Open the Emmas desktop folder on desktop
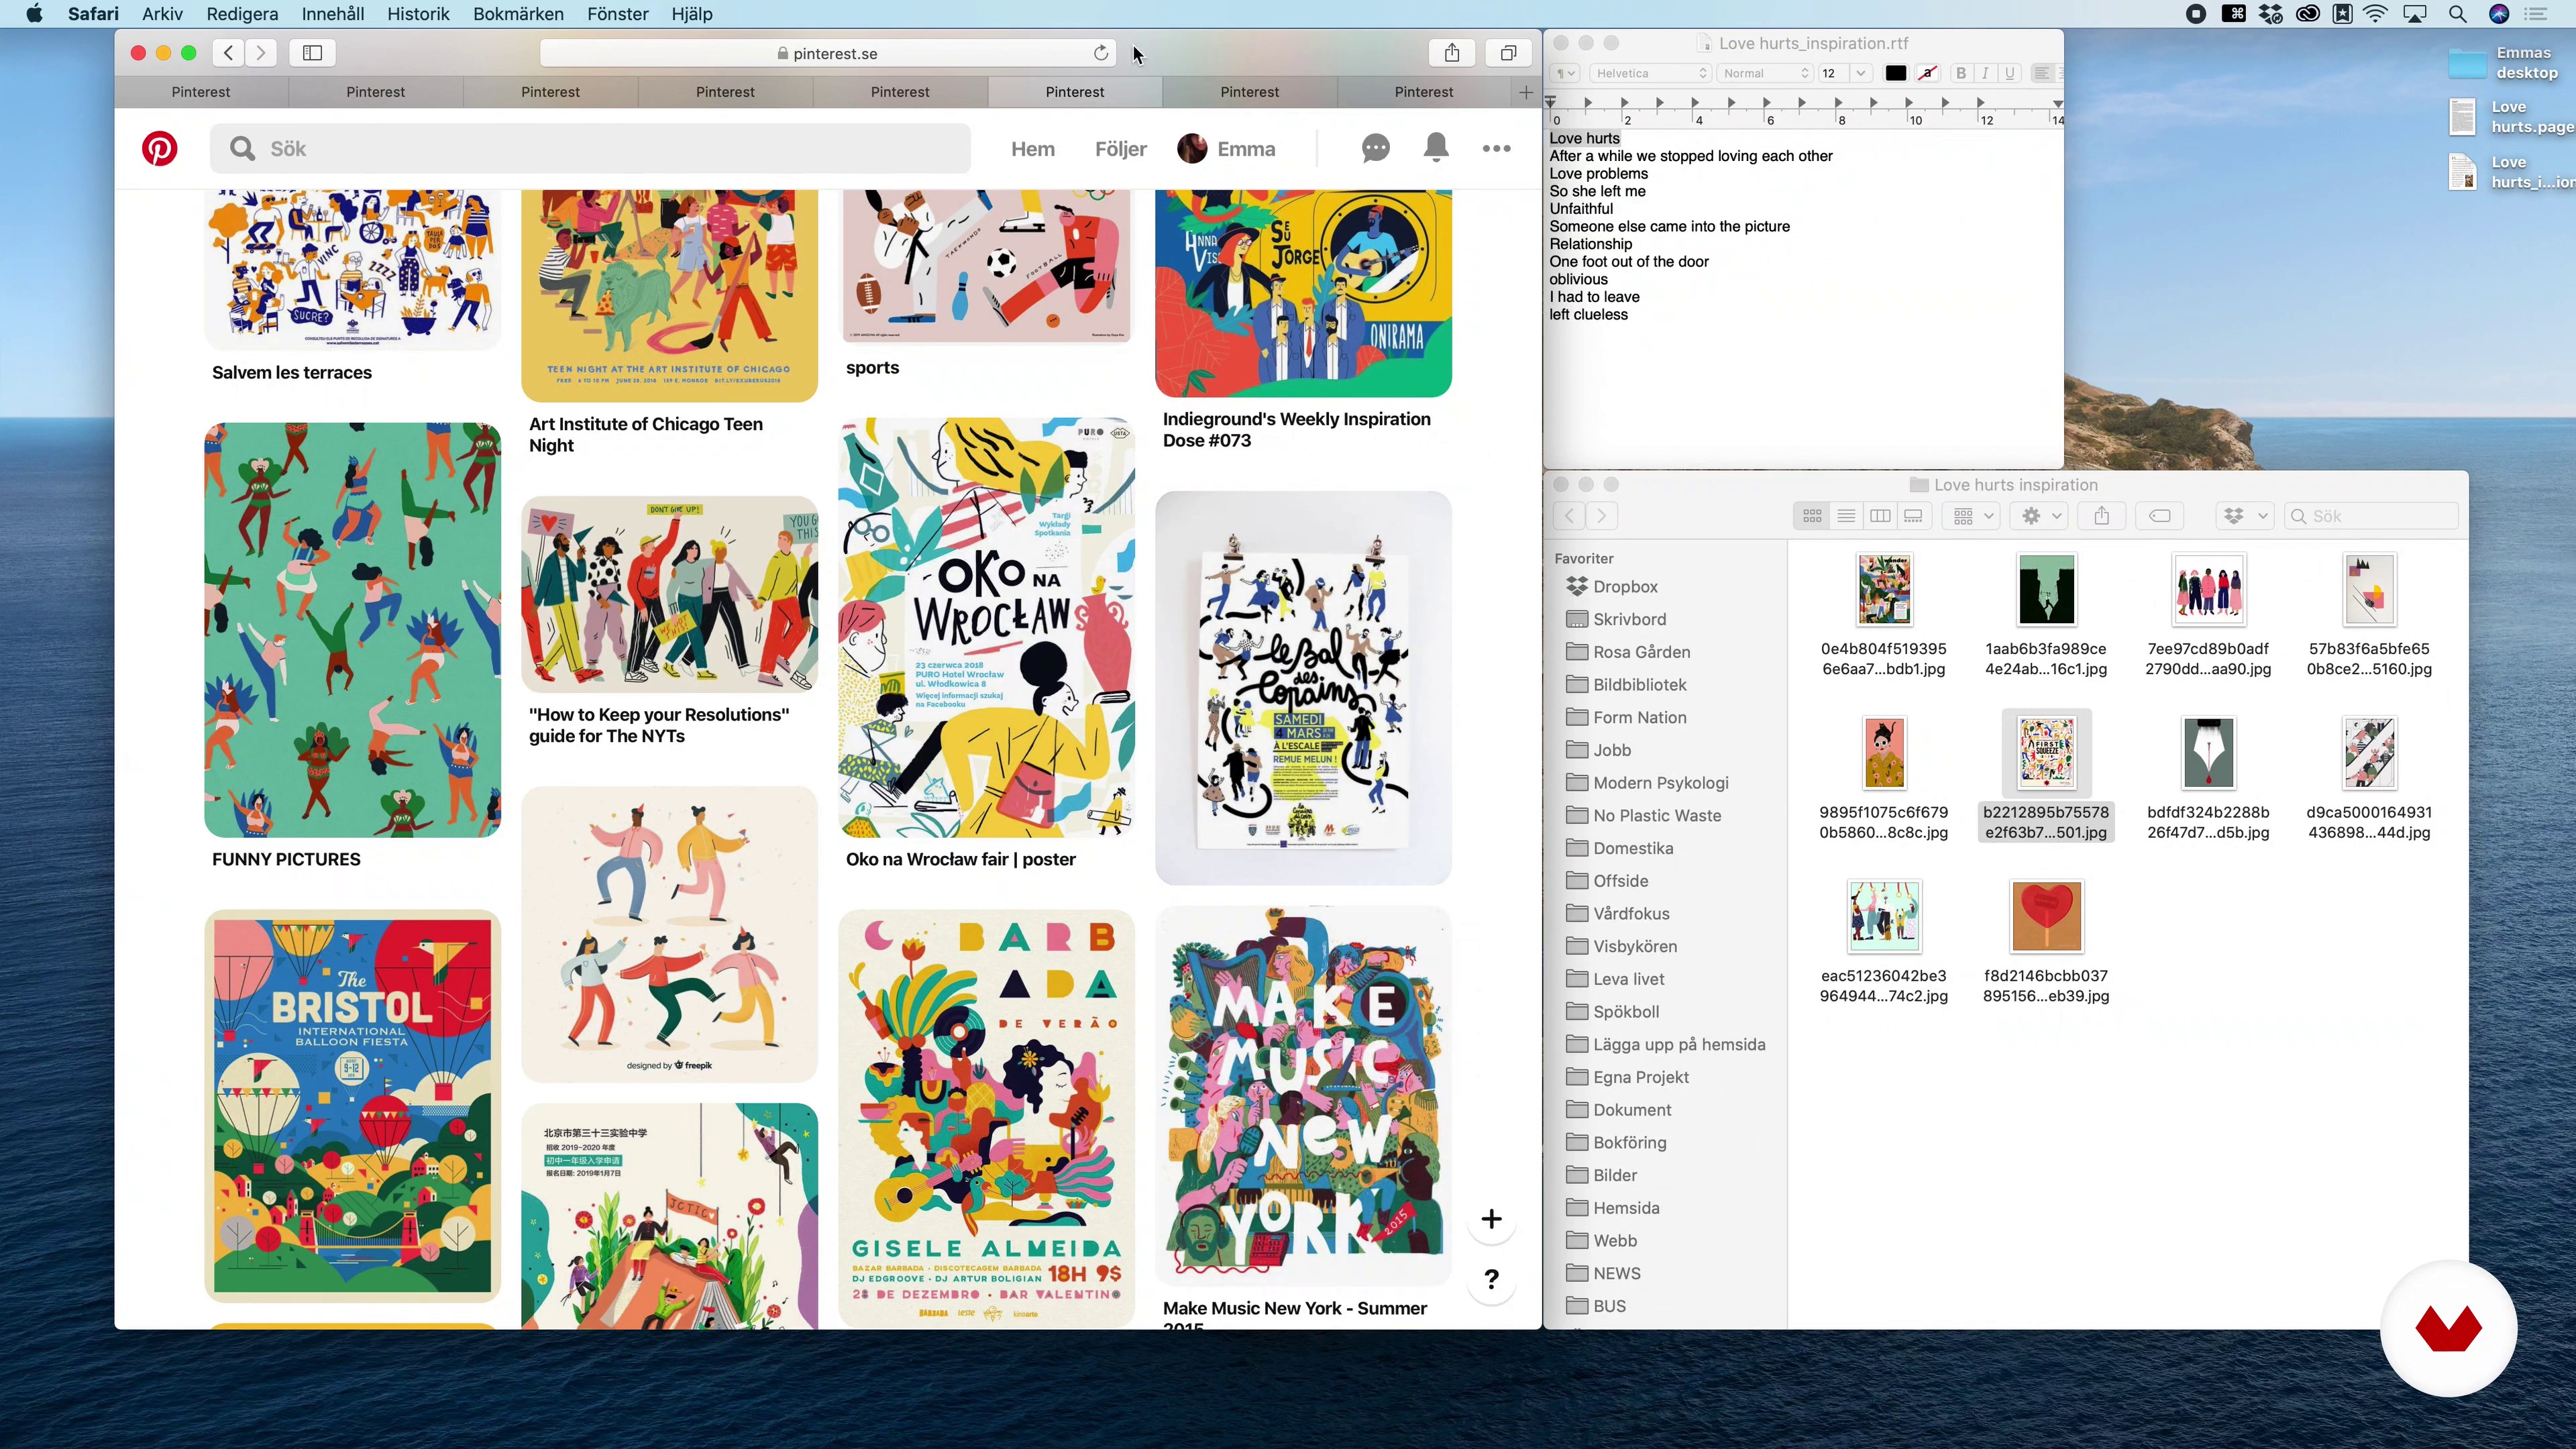The image size is (2576, 1449). point(2467,63)
